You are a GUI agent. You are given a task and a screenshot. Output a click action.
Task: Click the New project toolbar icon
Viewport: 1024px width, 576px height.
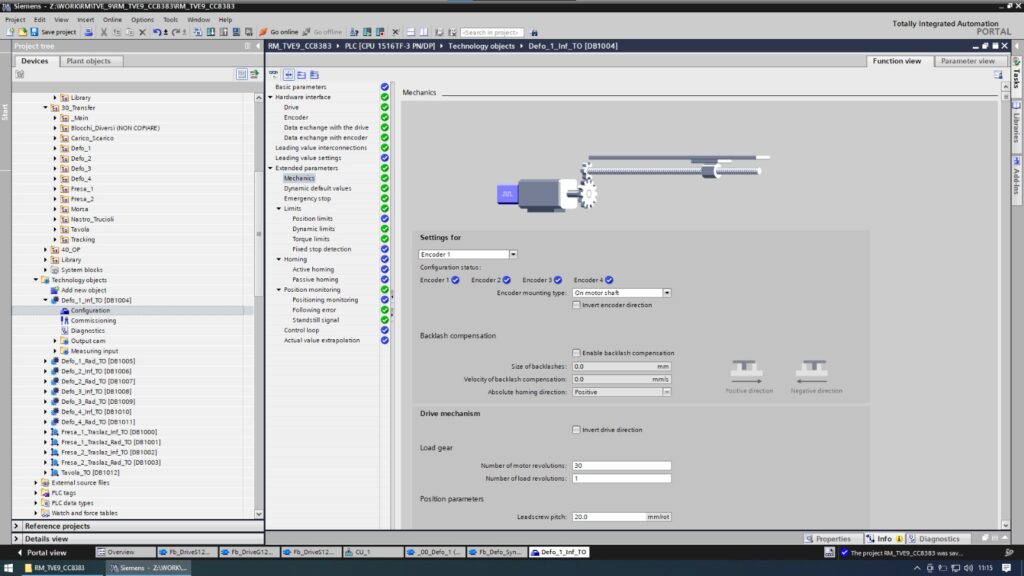click(x=10, y=32)
